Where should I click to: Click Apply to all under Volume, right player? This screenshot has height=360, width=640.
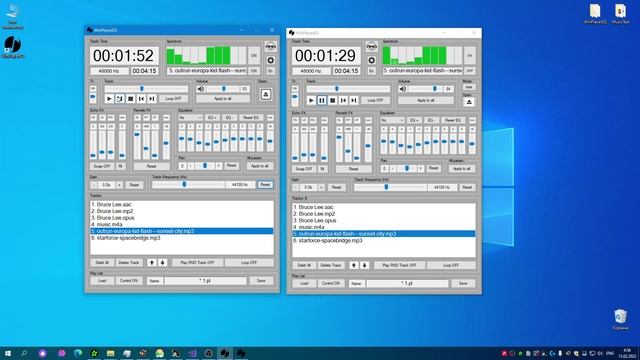[425, 100]
